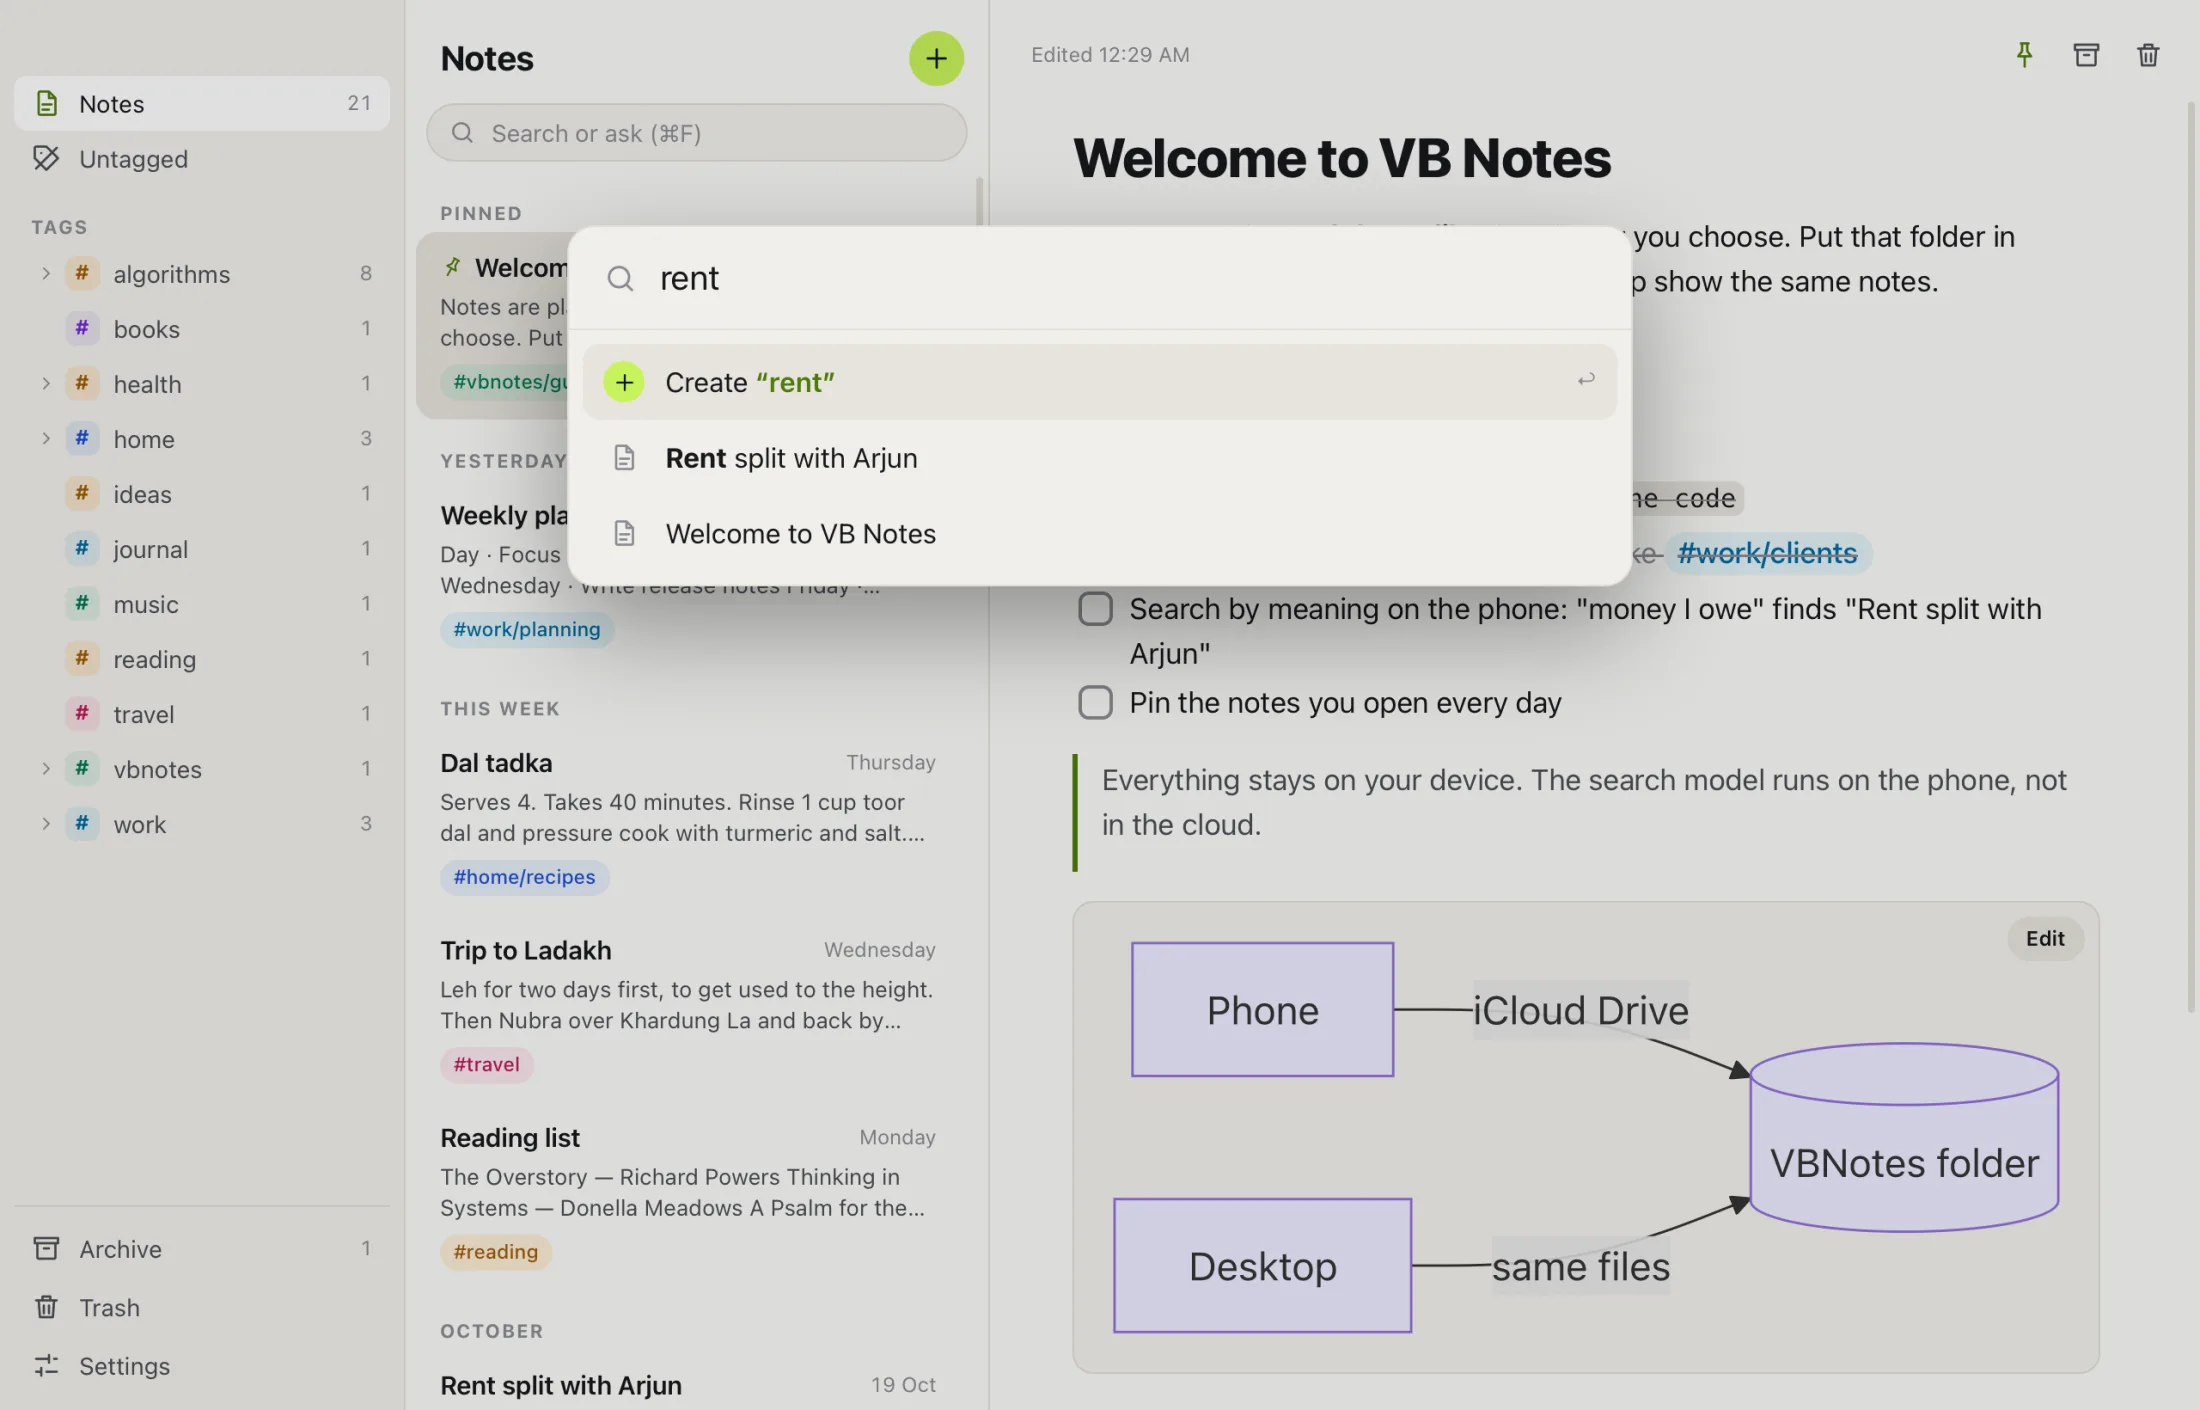Click the Trash bin icon in sidebar footer

(x=46, y=1307)
